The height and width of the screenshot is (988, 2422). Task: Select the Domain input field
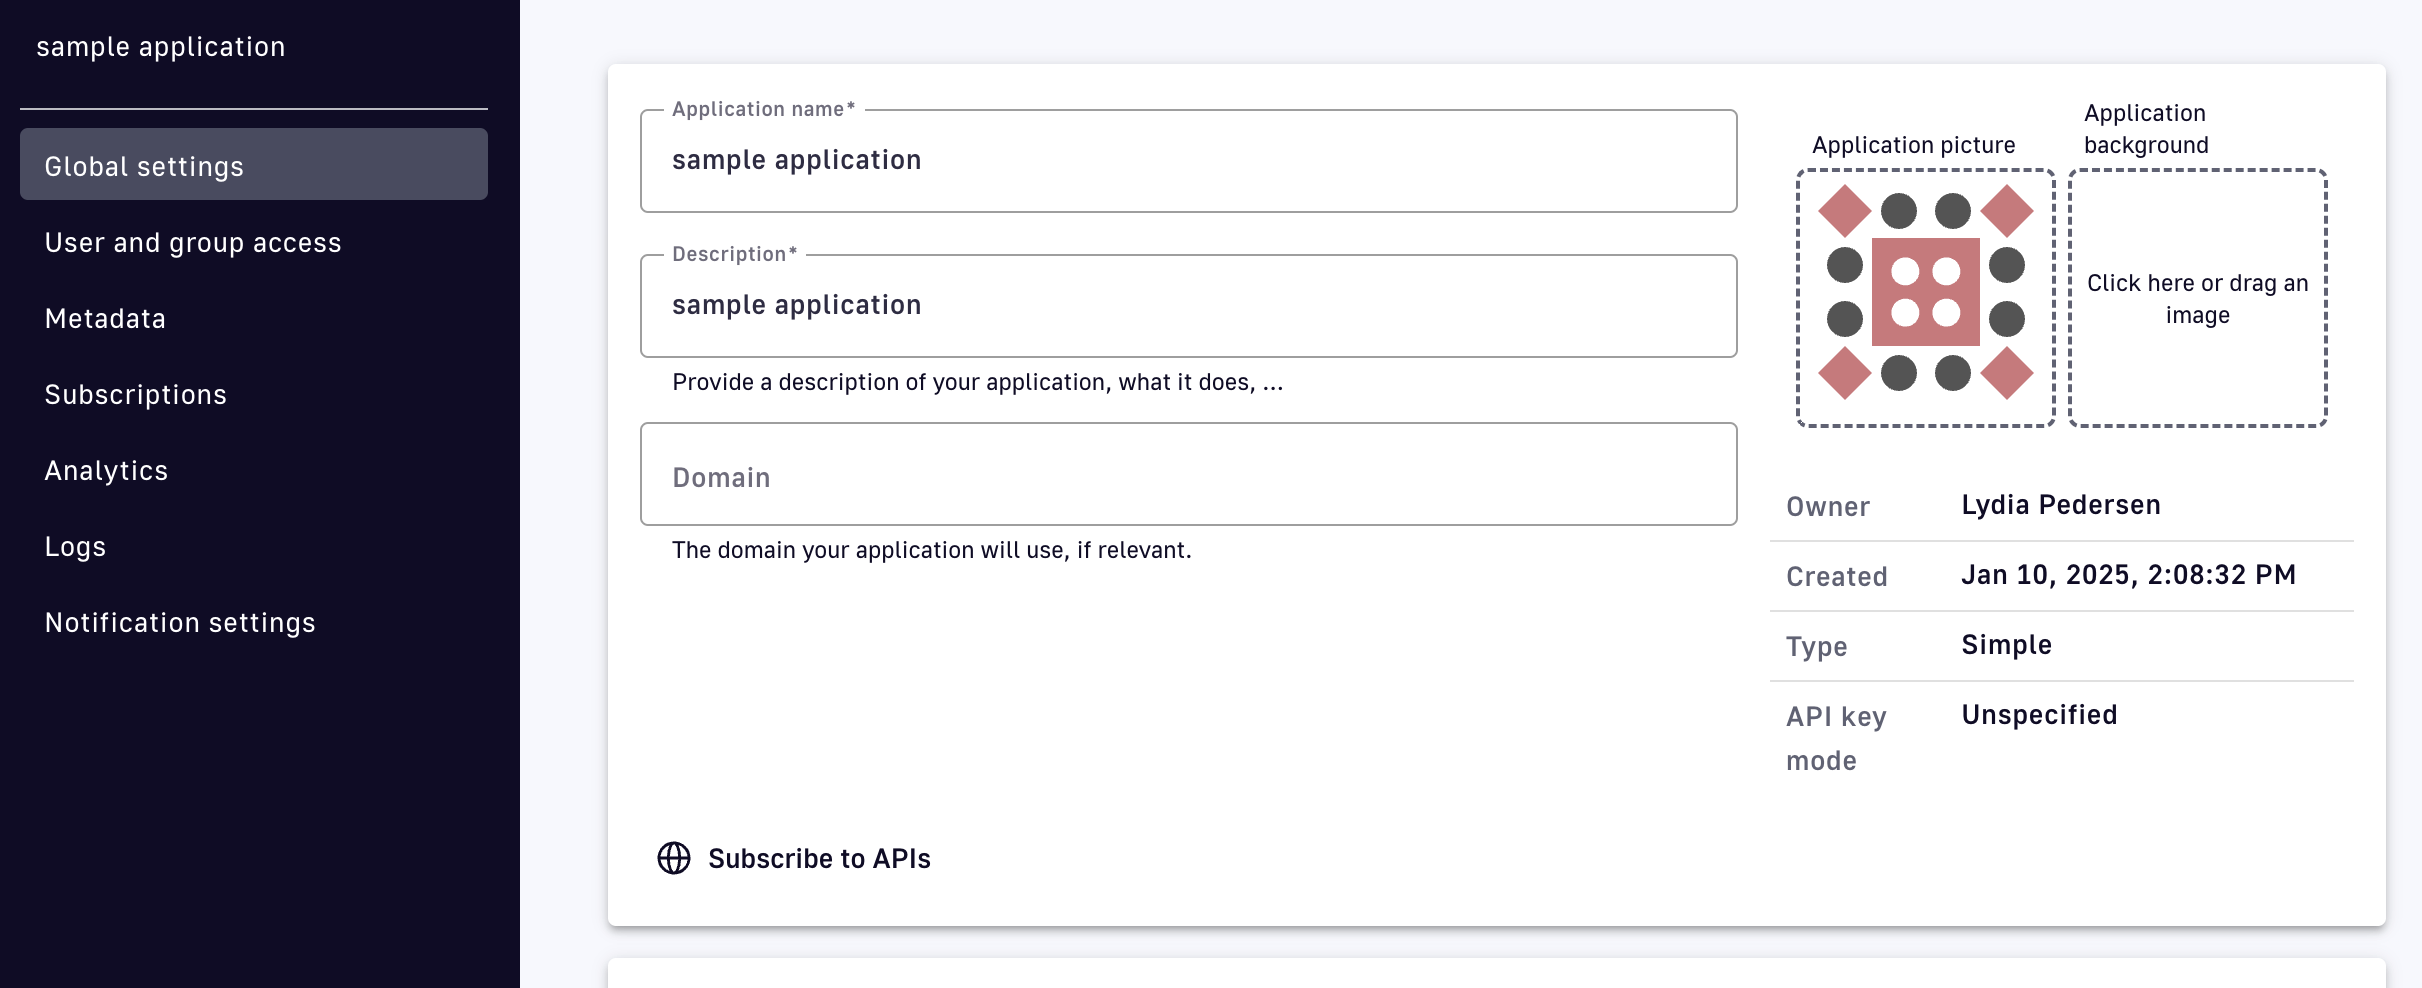(1188, 475)
